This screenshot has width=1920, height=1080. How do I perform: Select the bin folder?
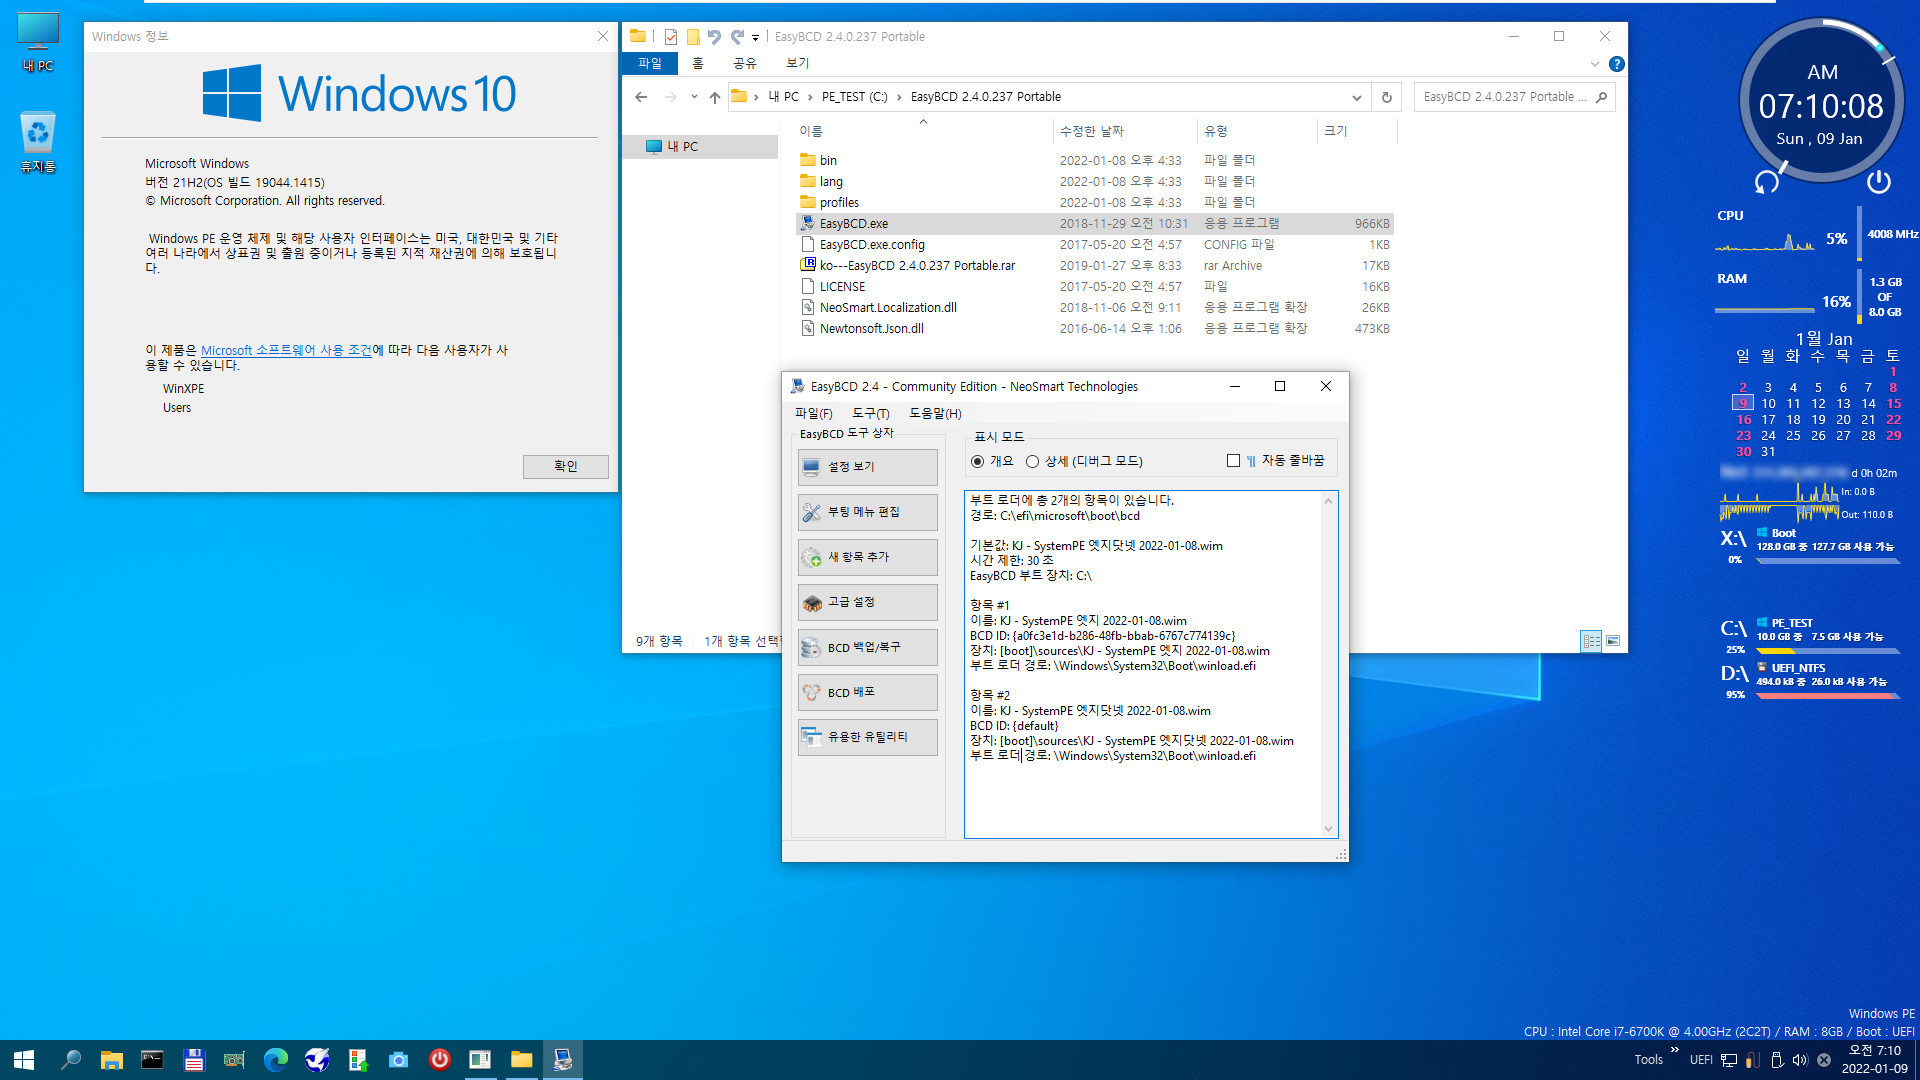pyautogui.click(x=1095, y=160)
